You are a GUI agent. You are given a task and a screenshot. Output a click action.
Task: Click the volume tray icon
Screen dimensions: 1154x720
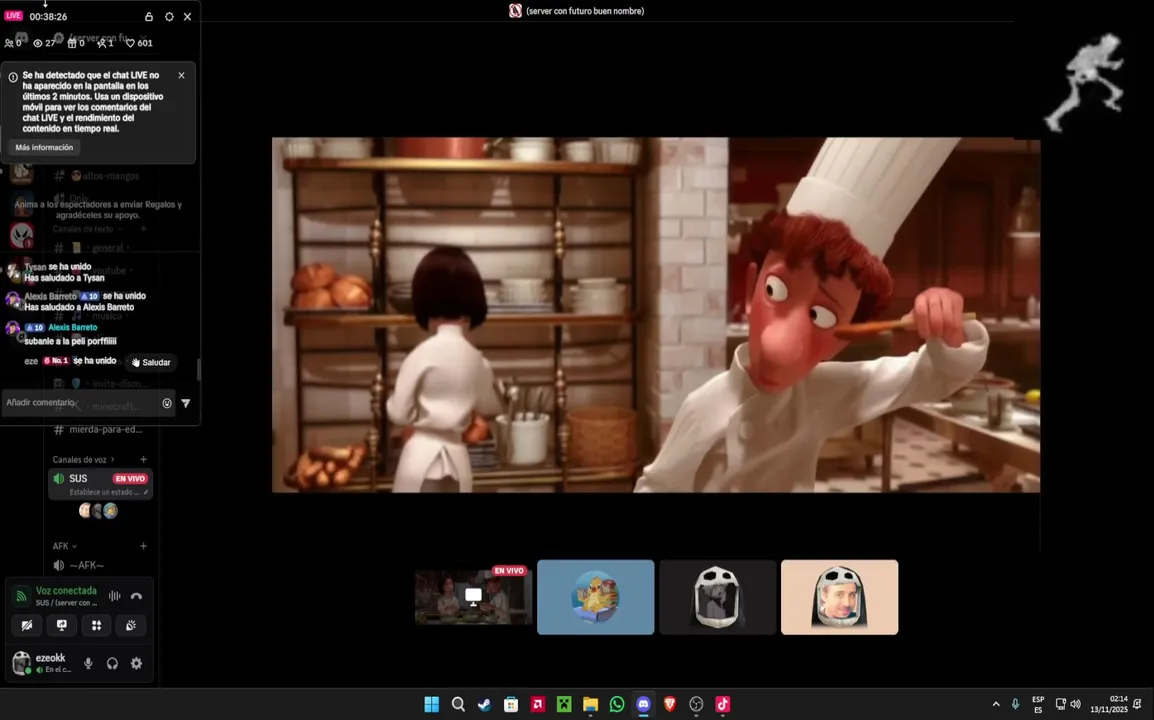(x=1075, y=705)
